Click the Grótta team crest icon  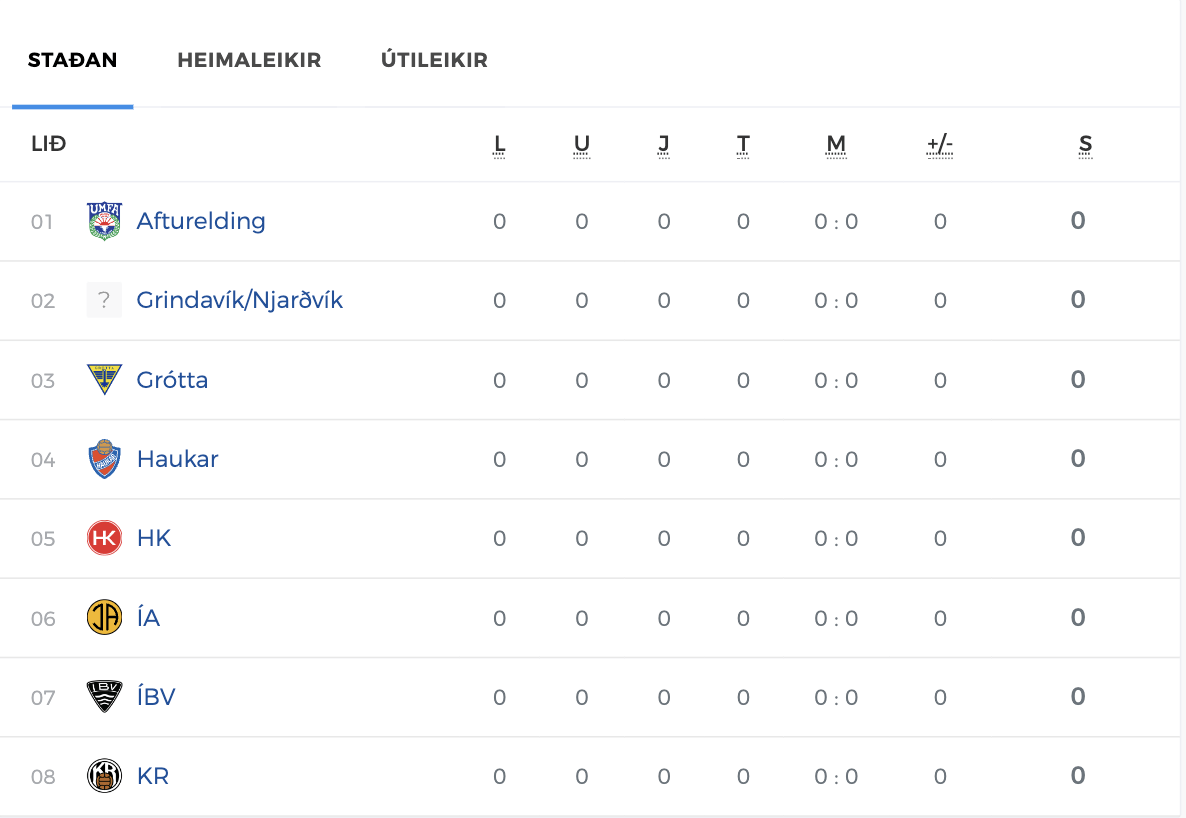104,380
